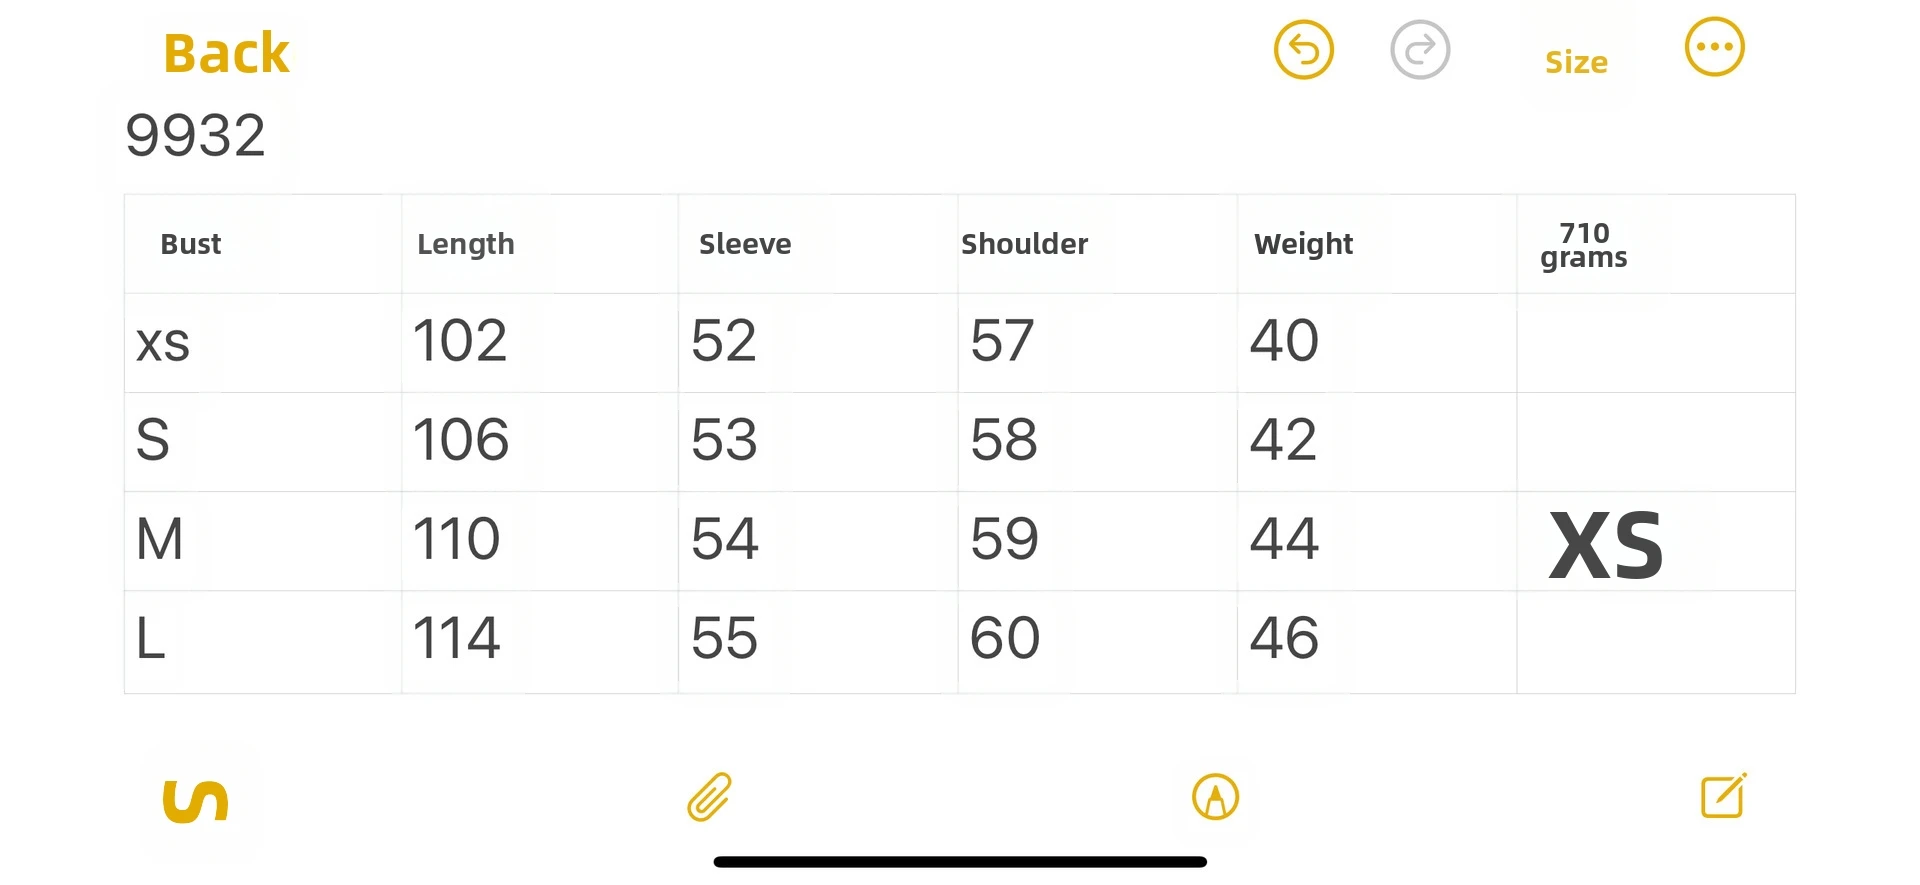
Task: Tap the yellow Size button
Action: click(x=1576, y=62)
